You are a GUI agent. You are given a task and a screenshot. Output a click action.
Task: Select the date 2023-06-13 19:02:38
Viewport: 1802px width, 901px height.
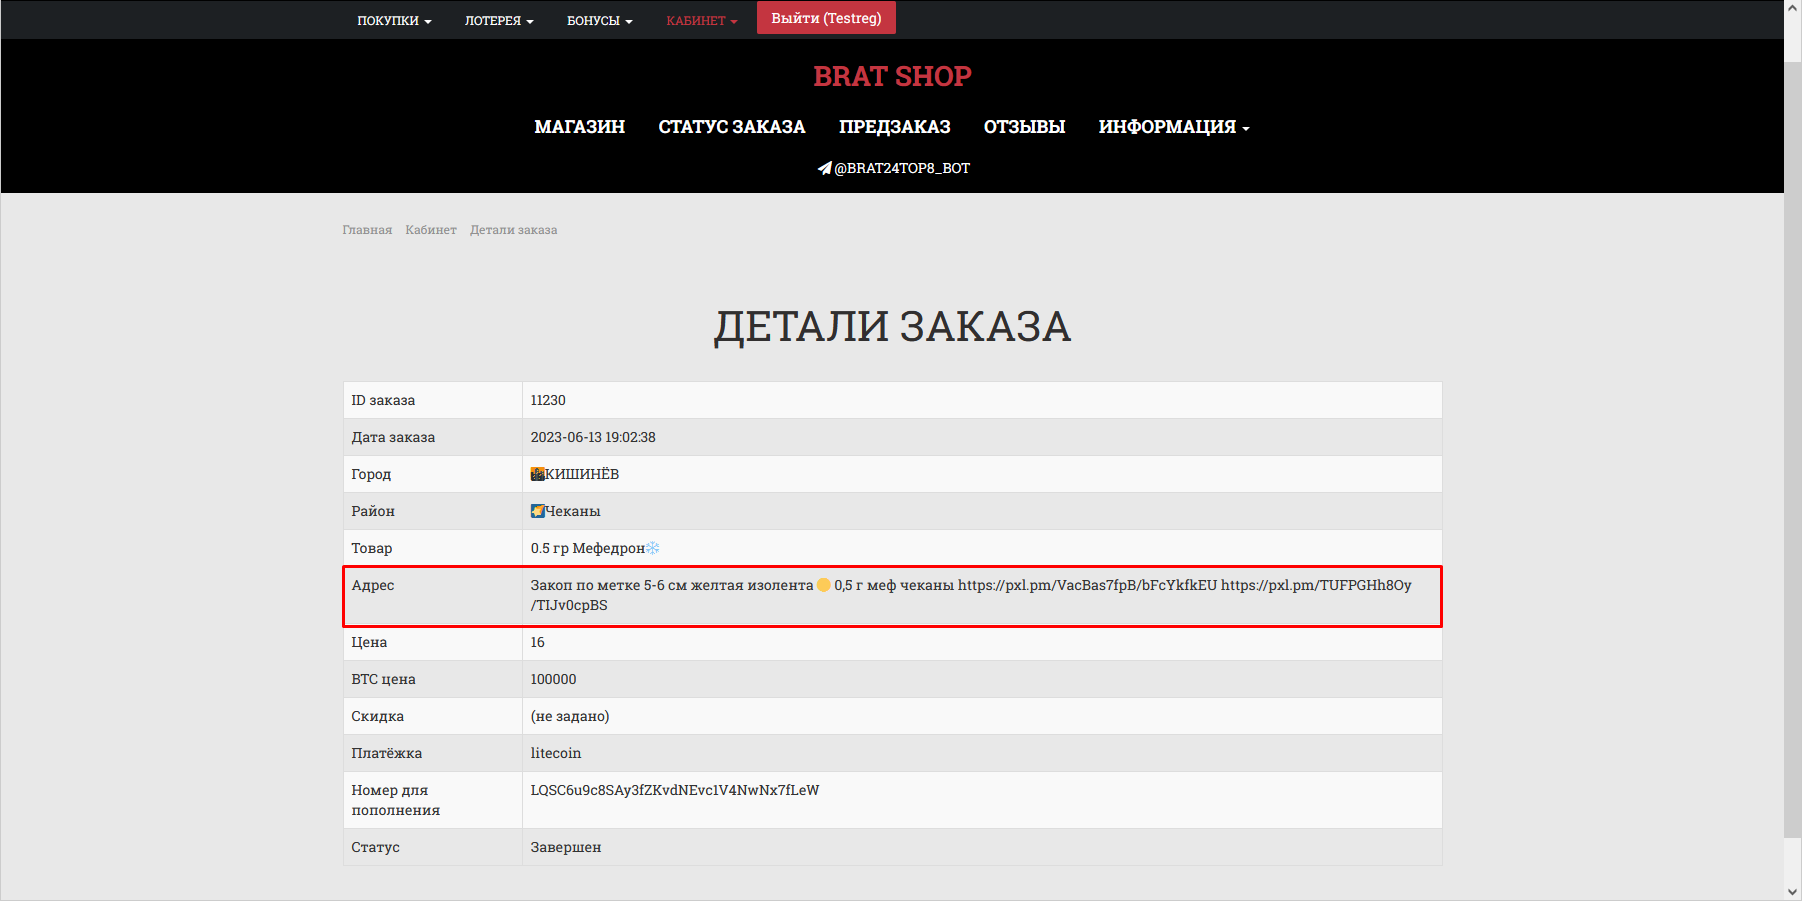pyautogui.click(x=593, y=437)
